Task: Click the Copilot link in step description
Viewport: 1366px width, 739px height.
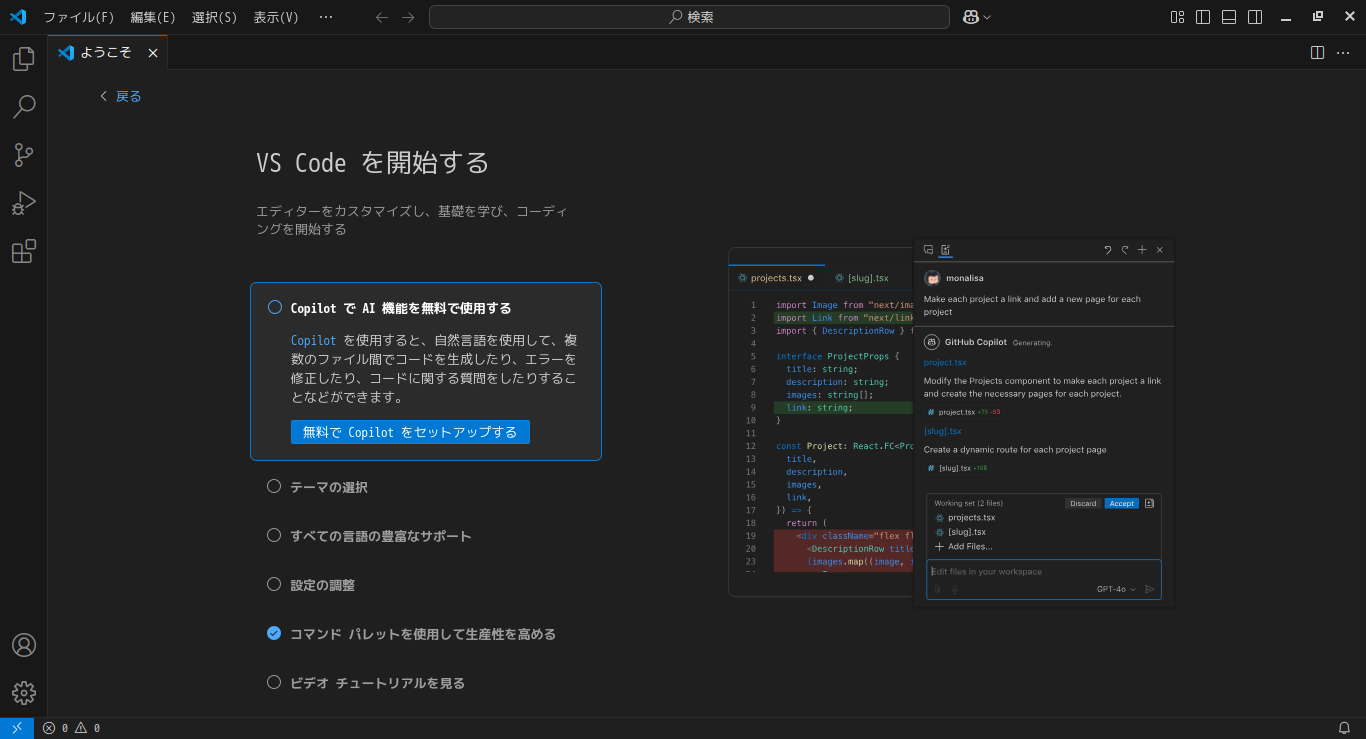Action: click(313, 340)
